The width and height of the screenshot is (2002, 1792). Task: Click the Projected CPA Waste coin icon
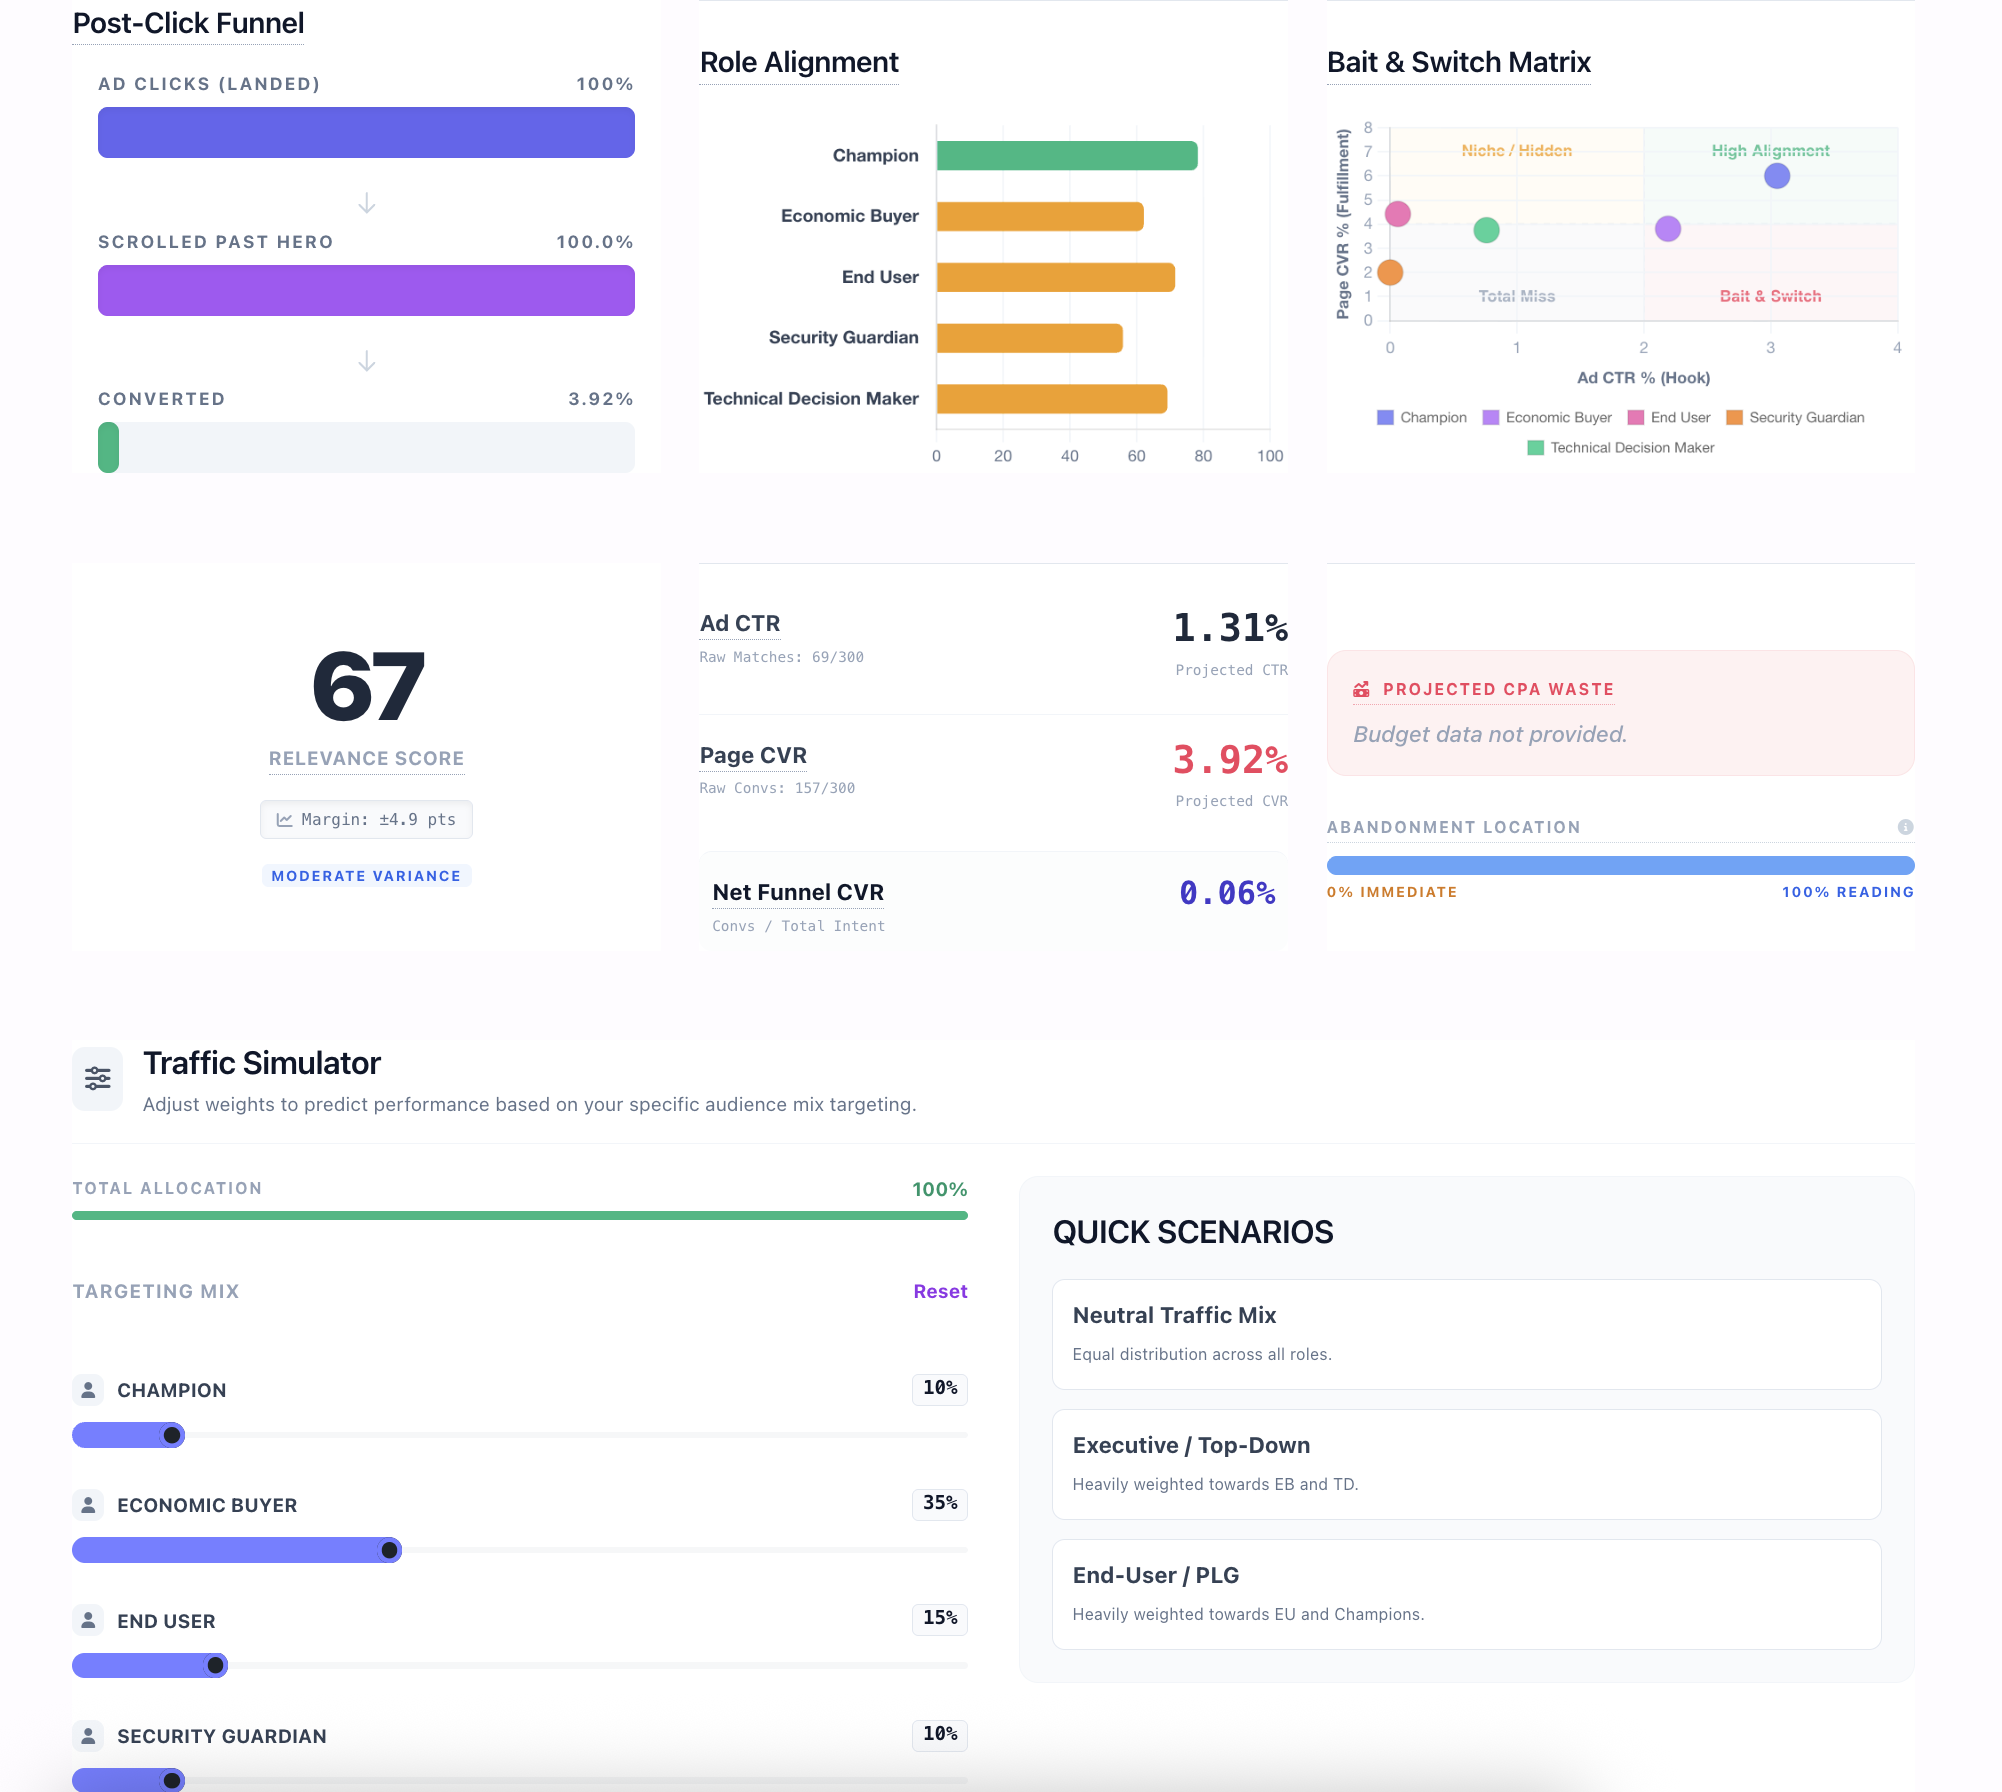point(1361,688)
